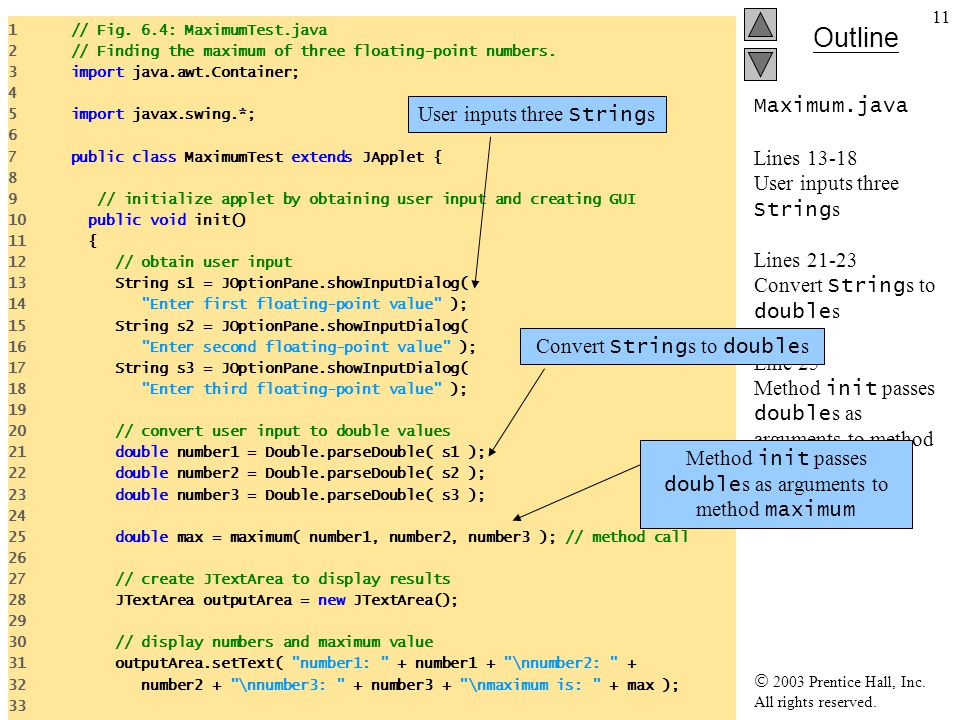Click the '// display numbers and maximum value' comment
The image size is (960, 720).
274,642
